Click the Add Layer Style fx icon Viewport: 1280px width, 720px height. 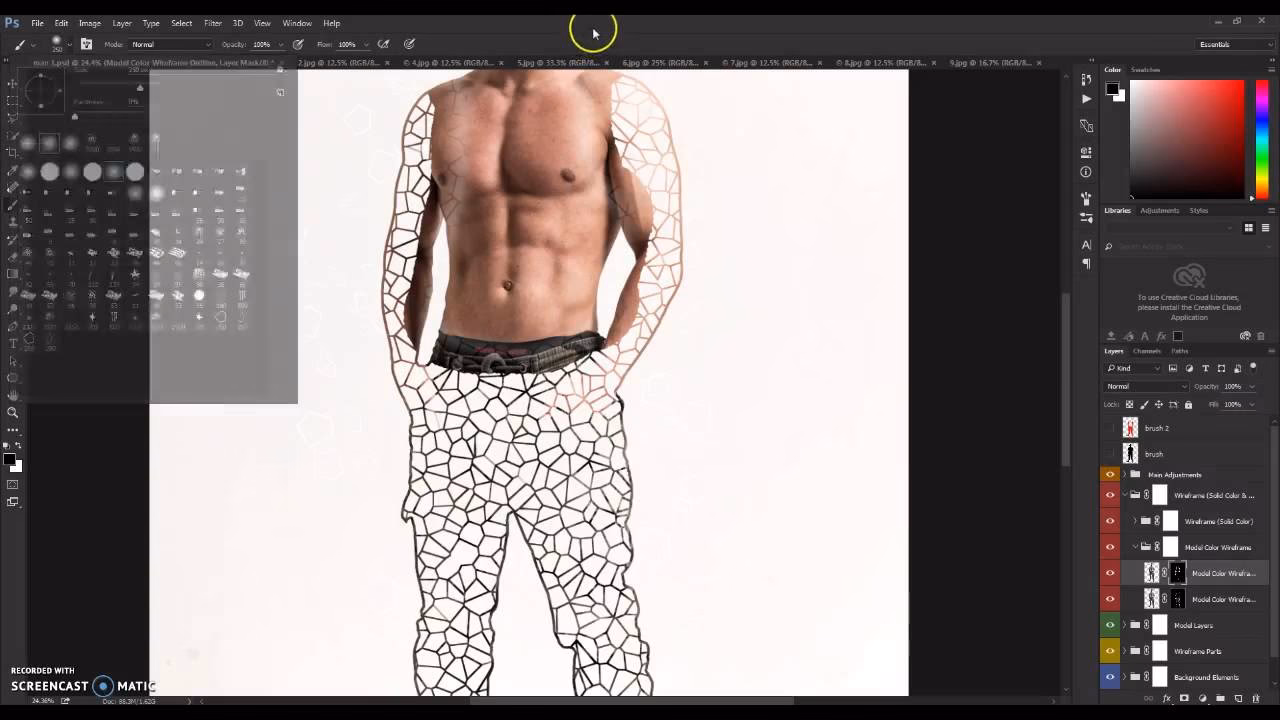[x=1166, y=698]
